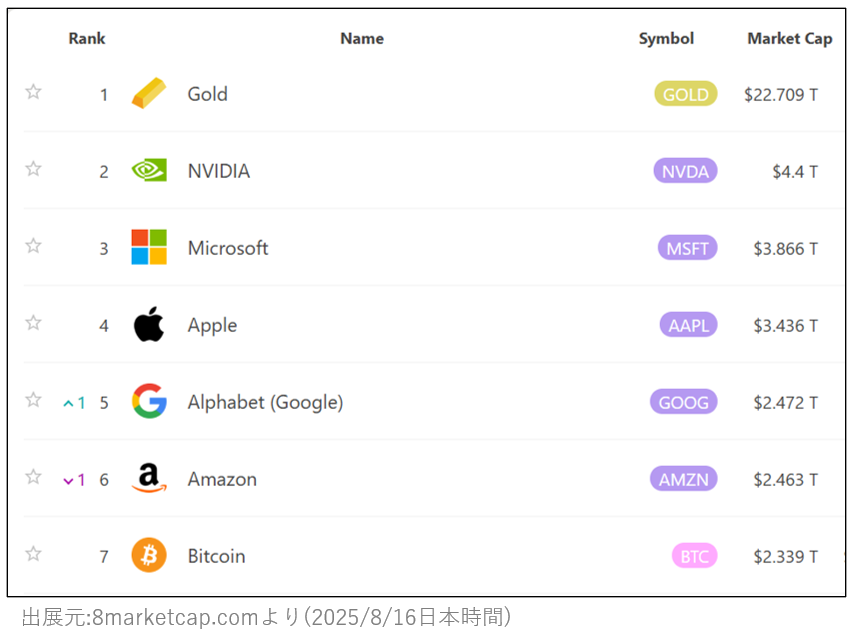Click the Amazon logo icon
The image size is (850, 632).
pyautogui.click(x=149, y=478)
